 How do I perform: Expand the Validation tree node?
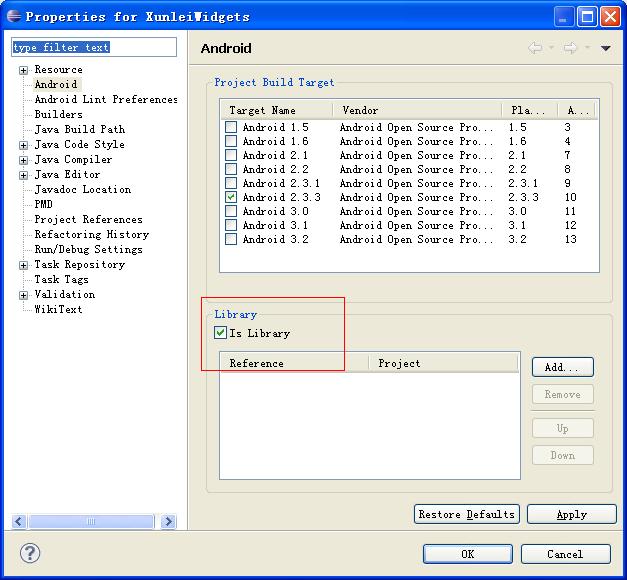click(x=24, y=295)
